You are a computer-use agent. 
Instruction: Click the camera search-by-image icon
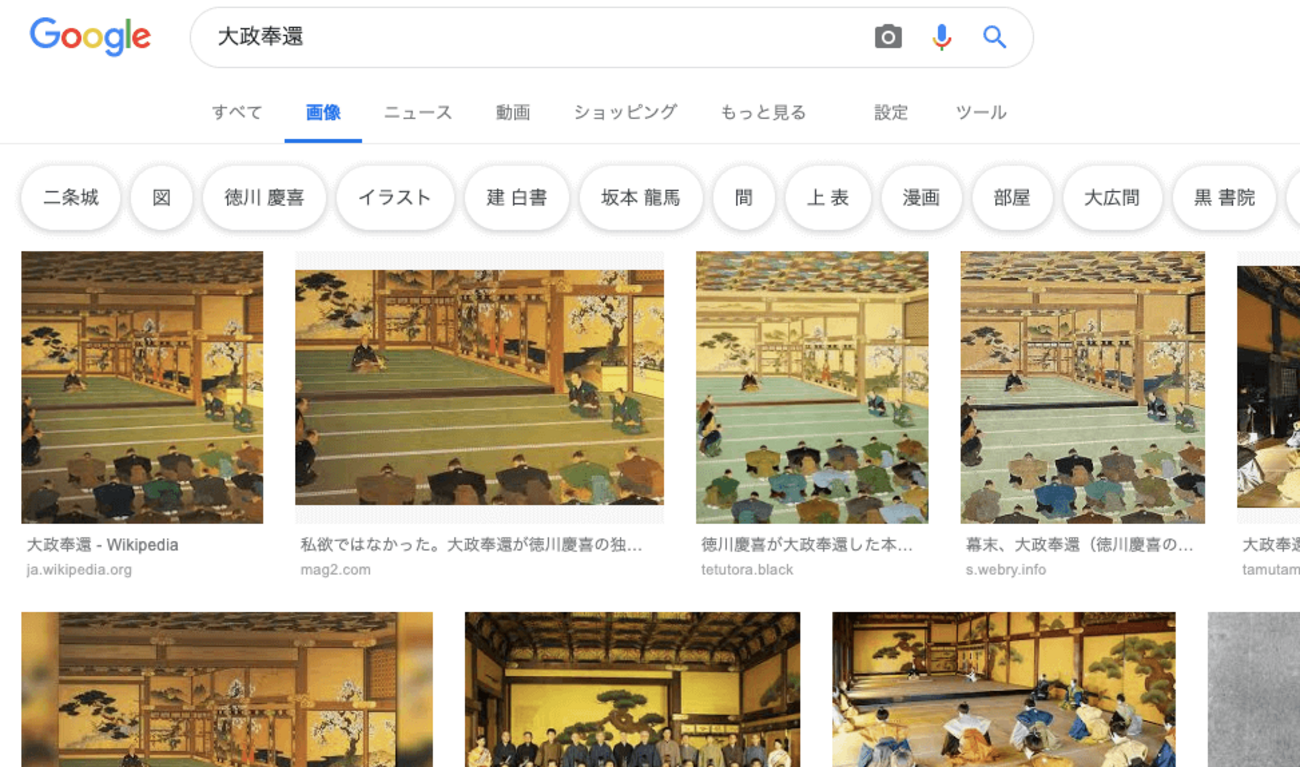point(888,38)
